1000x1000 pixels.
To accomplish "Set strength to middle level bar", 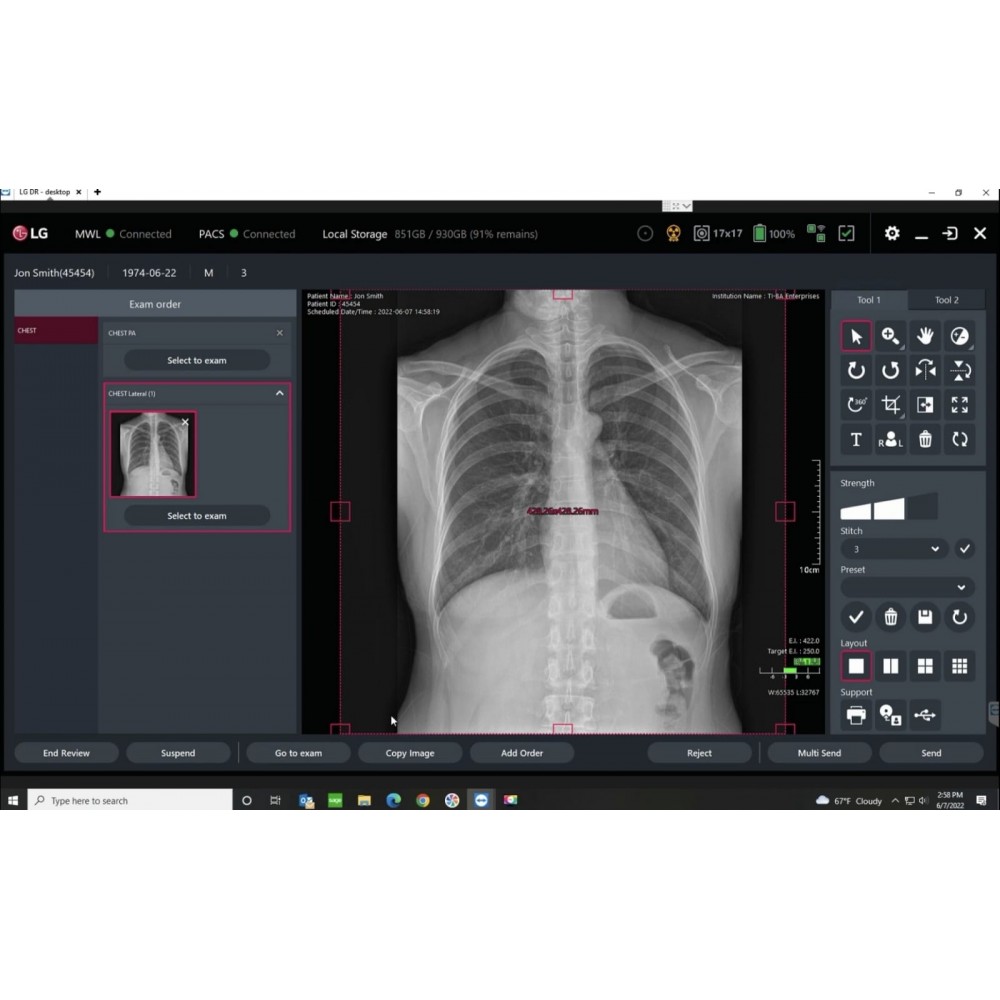I will [x=889, y=508].
